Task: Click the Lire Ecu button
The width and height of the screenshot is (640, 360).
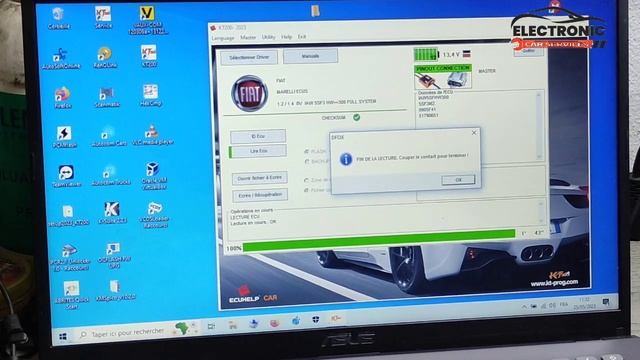Action: [258, 151]
